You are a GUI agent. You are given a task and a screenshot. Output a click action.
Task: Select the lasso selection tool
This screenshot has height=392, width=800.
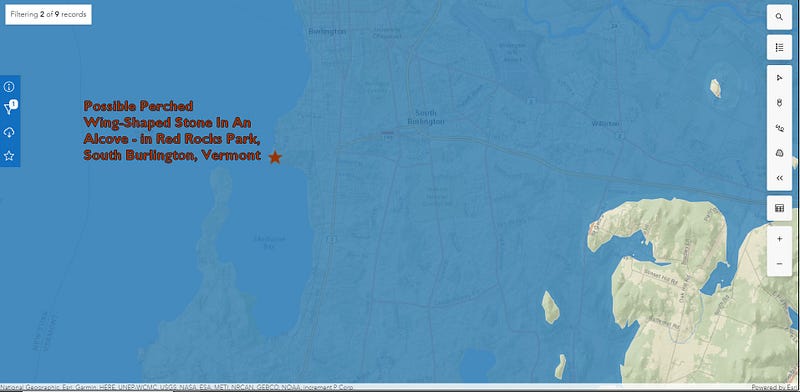(779, 103)
